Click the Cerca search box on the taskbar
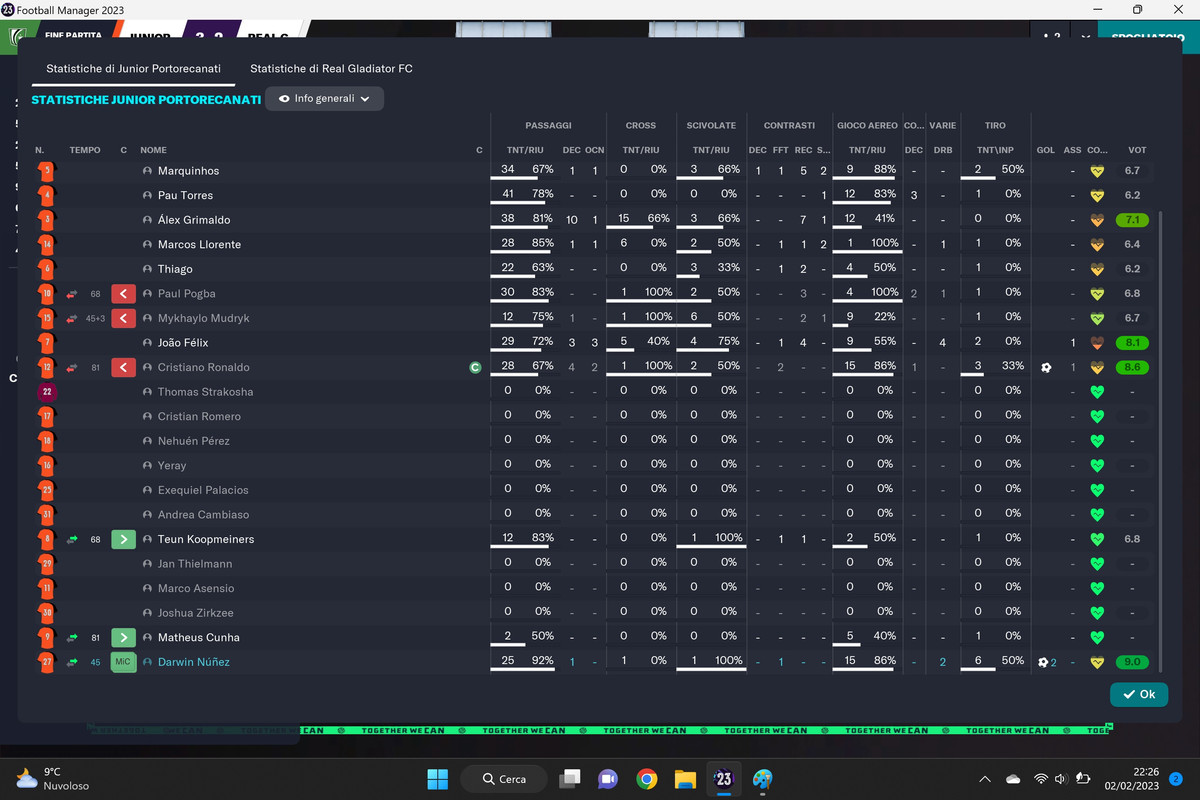Image resolution: width=1200 pixels, height=800 pixels. (504, 779)
